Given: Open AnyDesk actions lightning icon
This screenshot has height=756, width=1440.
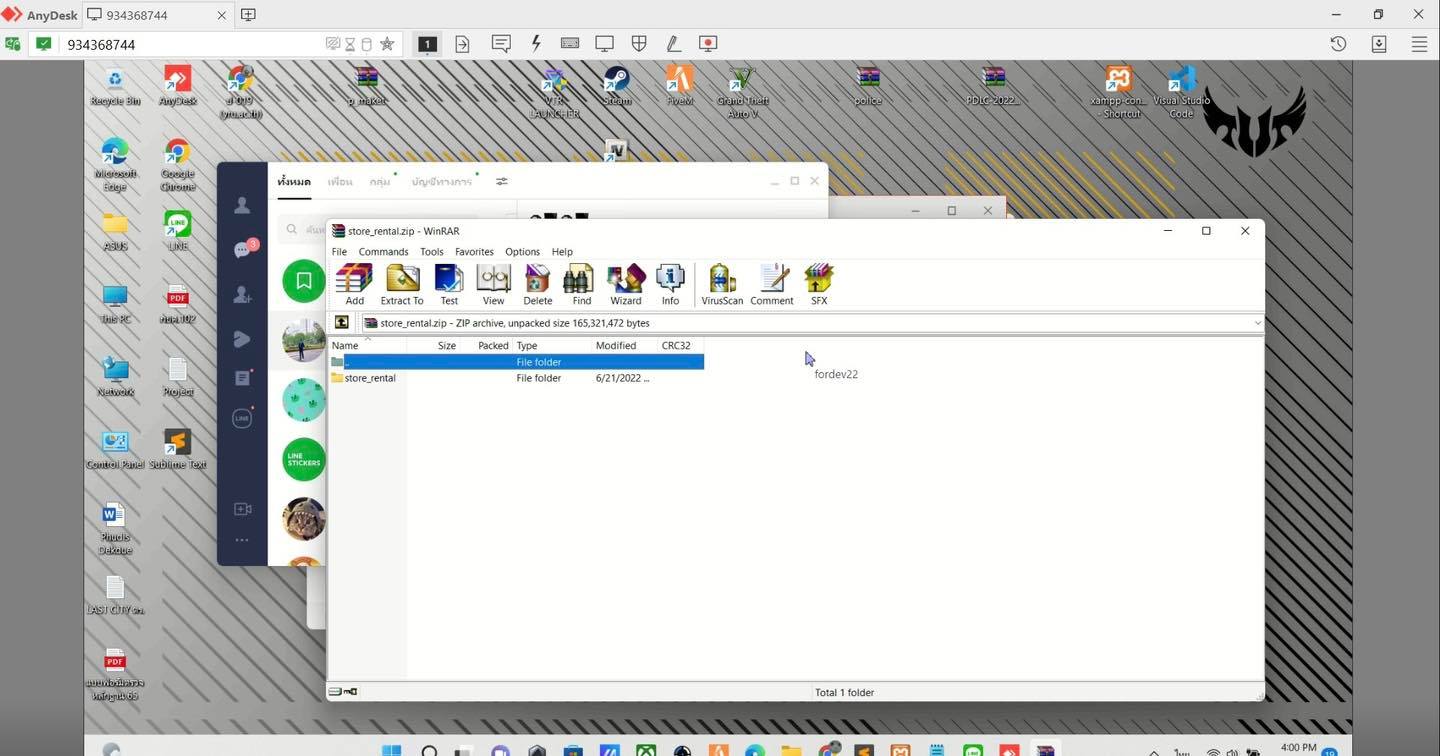Looking at the screenshot, I should click(536, 44).
